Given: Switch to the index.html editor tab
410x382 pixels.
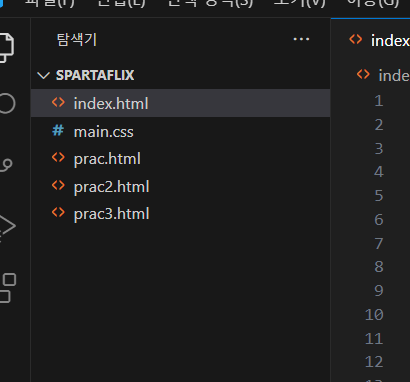Looking at the screenshot, I should point(371,40).
